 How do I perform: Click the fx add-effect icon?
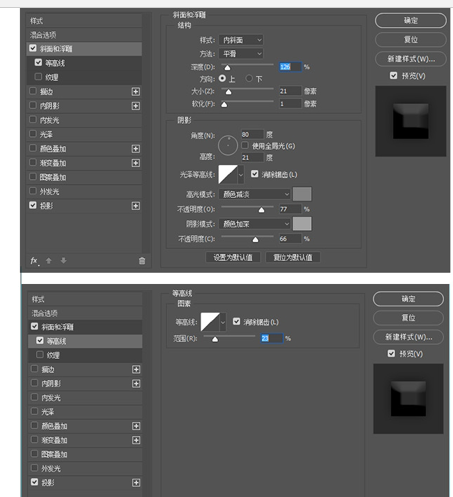click(x=34, y=261)
